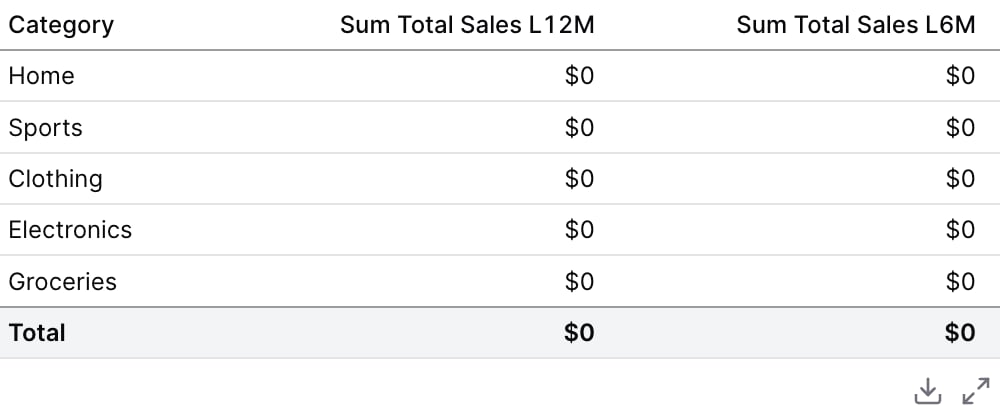
Task: Click the Total L6M sales value
Action: (x=960, y=332)
